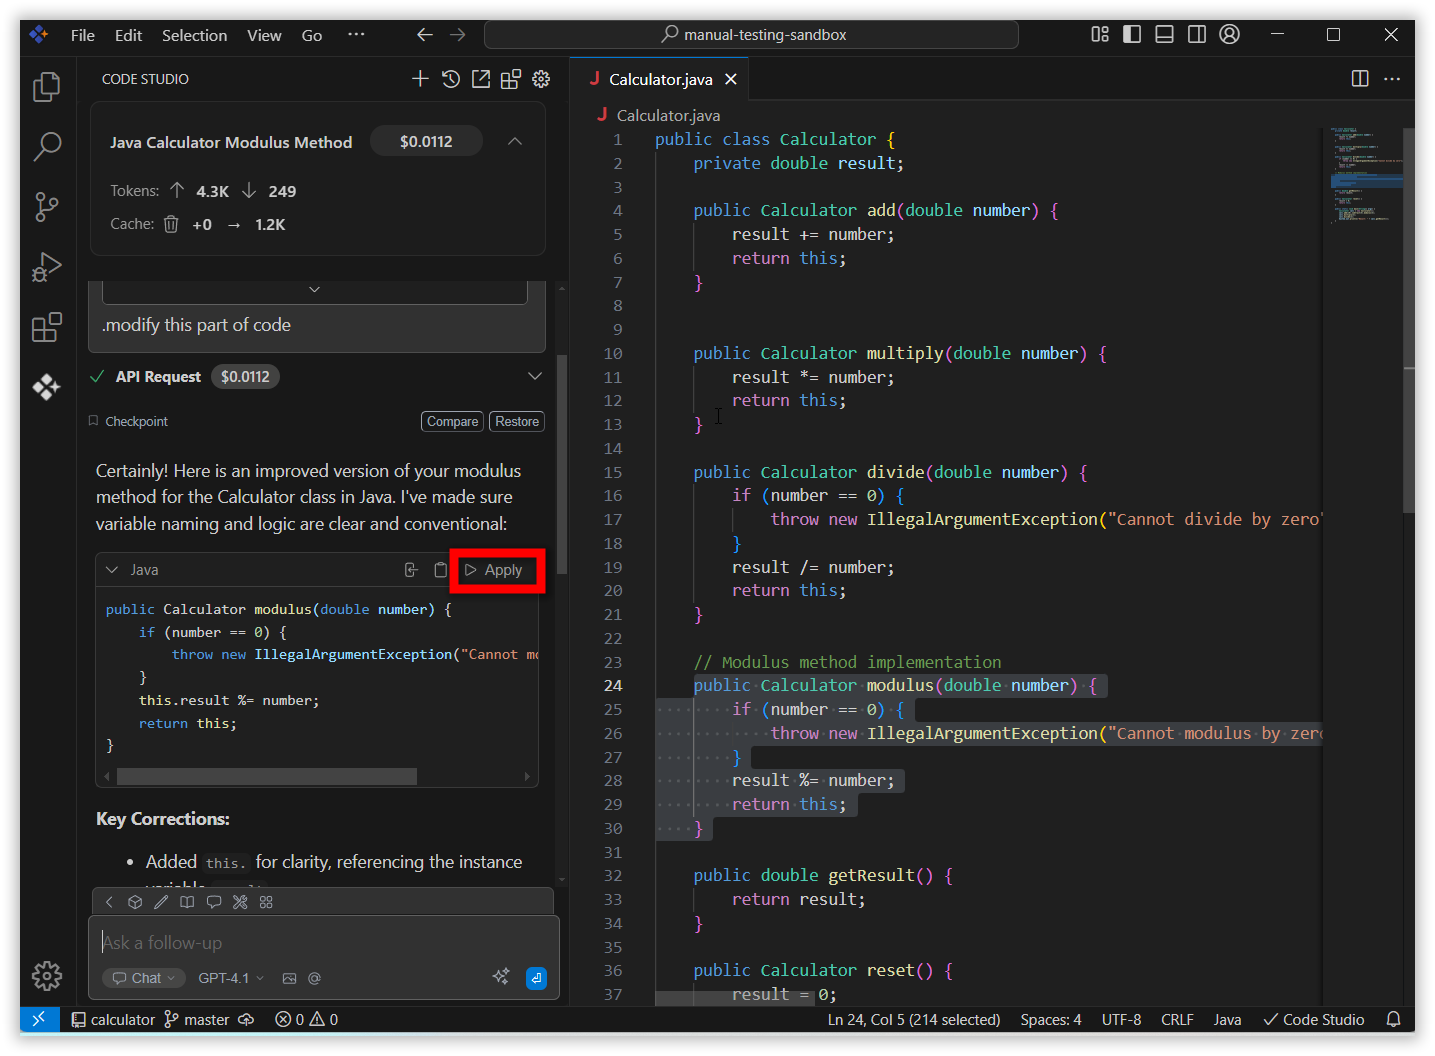1435x1056 pixels.
Task: Open Code Studio in editor popout icon
Action: tap(481, 79)
